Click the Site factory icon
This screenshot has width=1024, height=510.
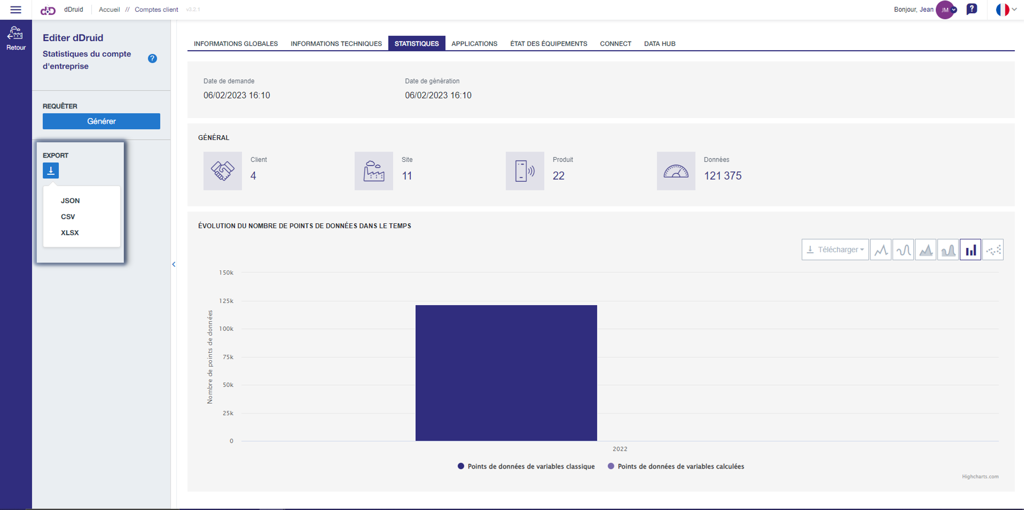[374, 171]
